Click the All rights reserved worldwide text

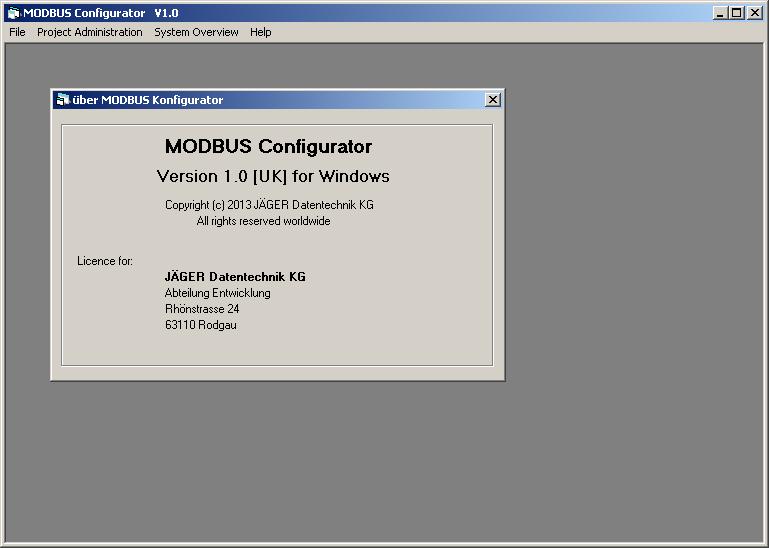pos(263,221)
